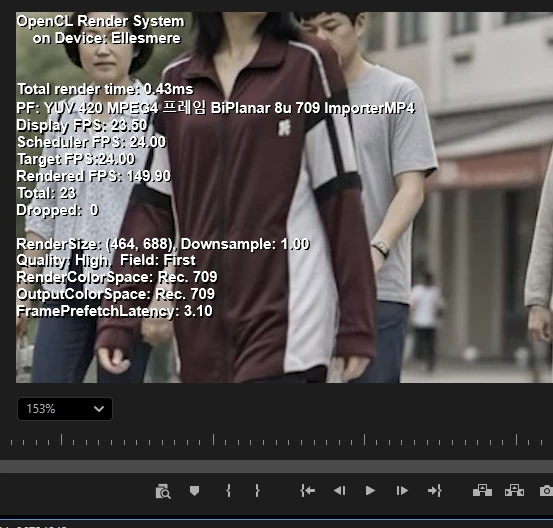
Task: Click the 'OpenCL Render System' heading text
Action: click(x=100, y=21)
